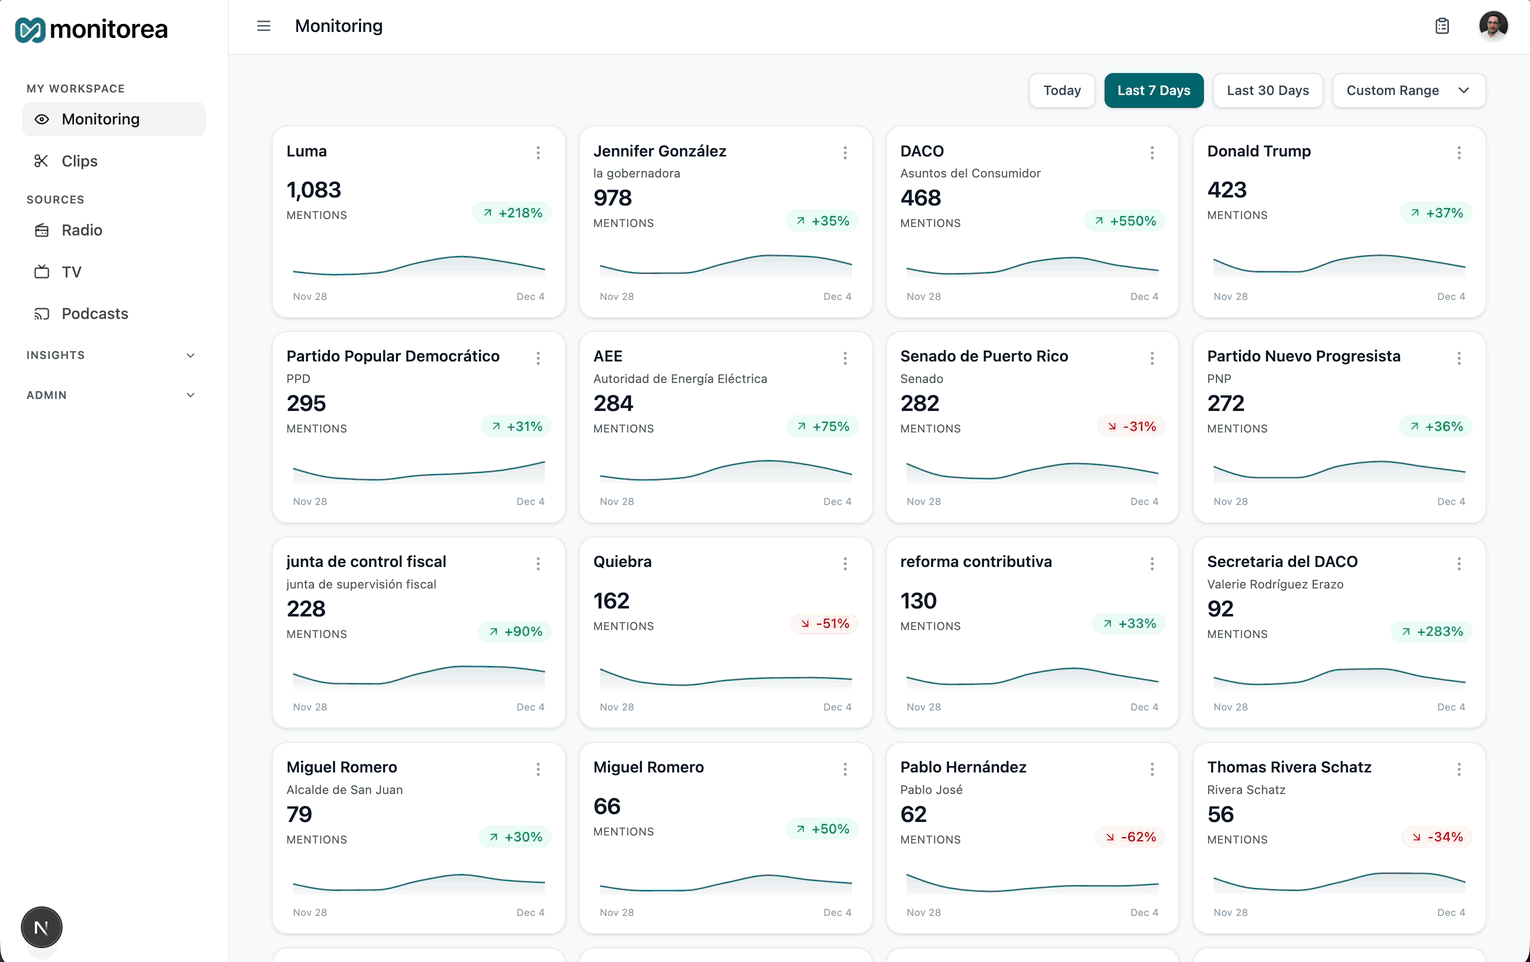Open Clips using the scissors icon
Image resolution: width=1530 pixels, height=962 pixels.
(x=40, y=161)
